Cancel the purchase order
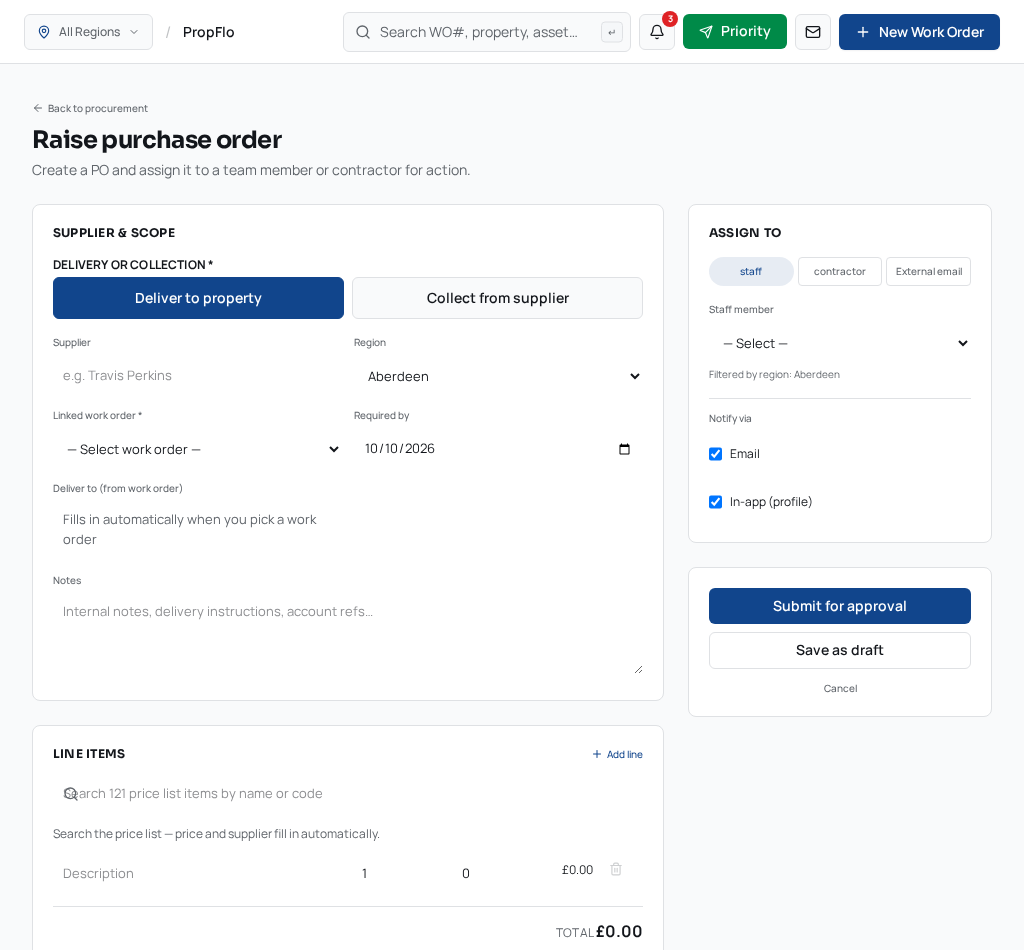 [x=840, y=689]
